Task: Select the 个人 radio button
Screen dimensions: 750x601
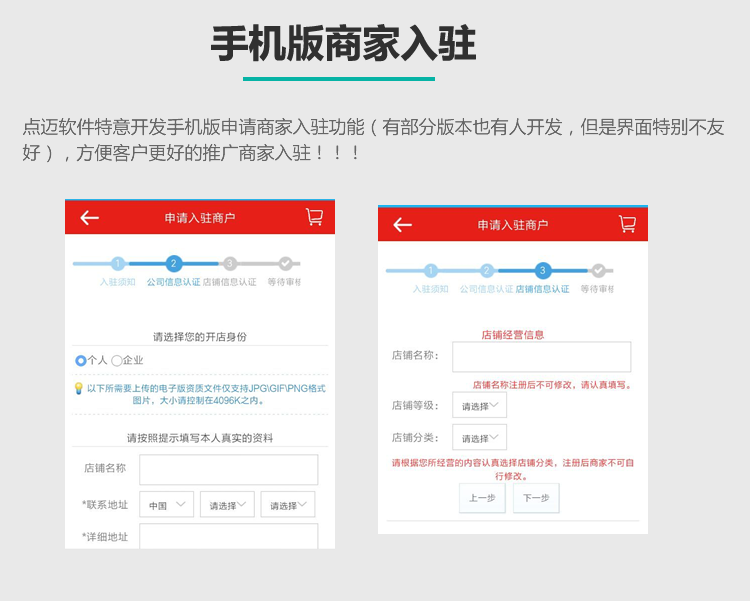Action: coord(80,360)
